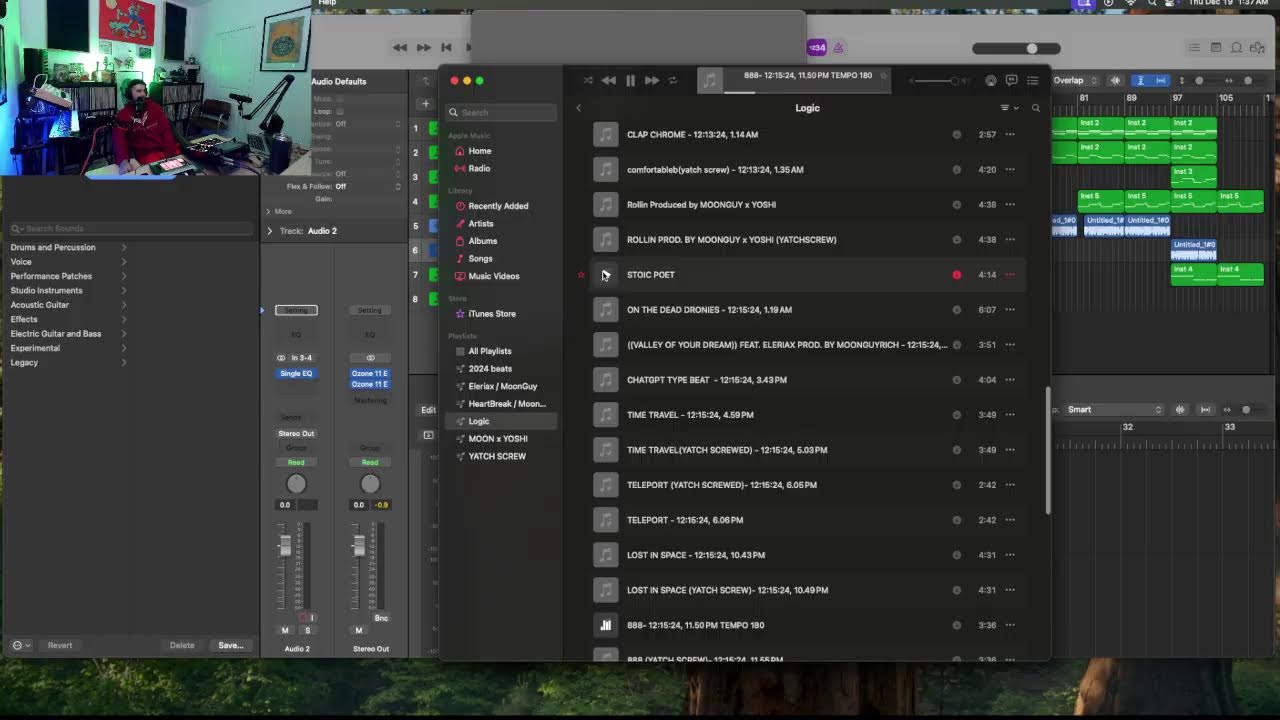Open library action menu gear
1280x720 pixels.
tap(21, 646)
